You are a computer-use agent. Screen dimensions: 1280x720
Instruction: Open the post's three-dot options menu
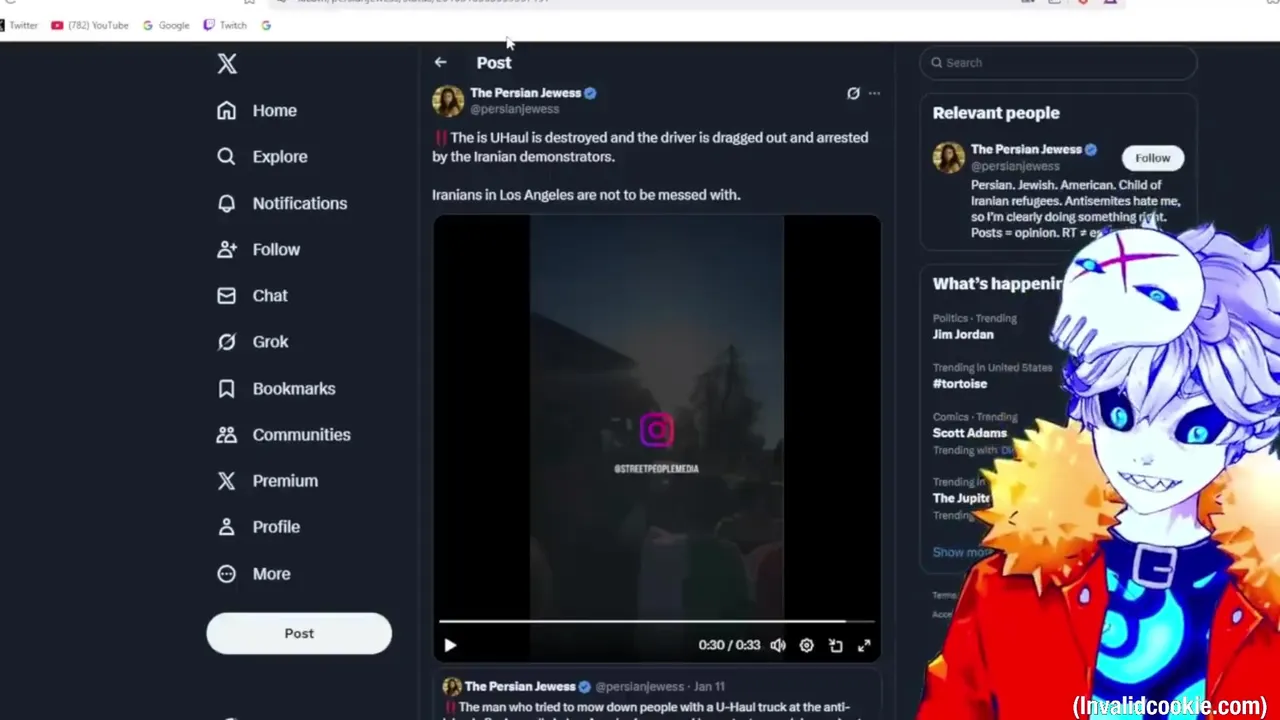click(x=874, y=93)
